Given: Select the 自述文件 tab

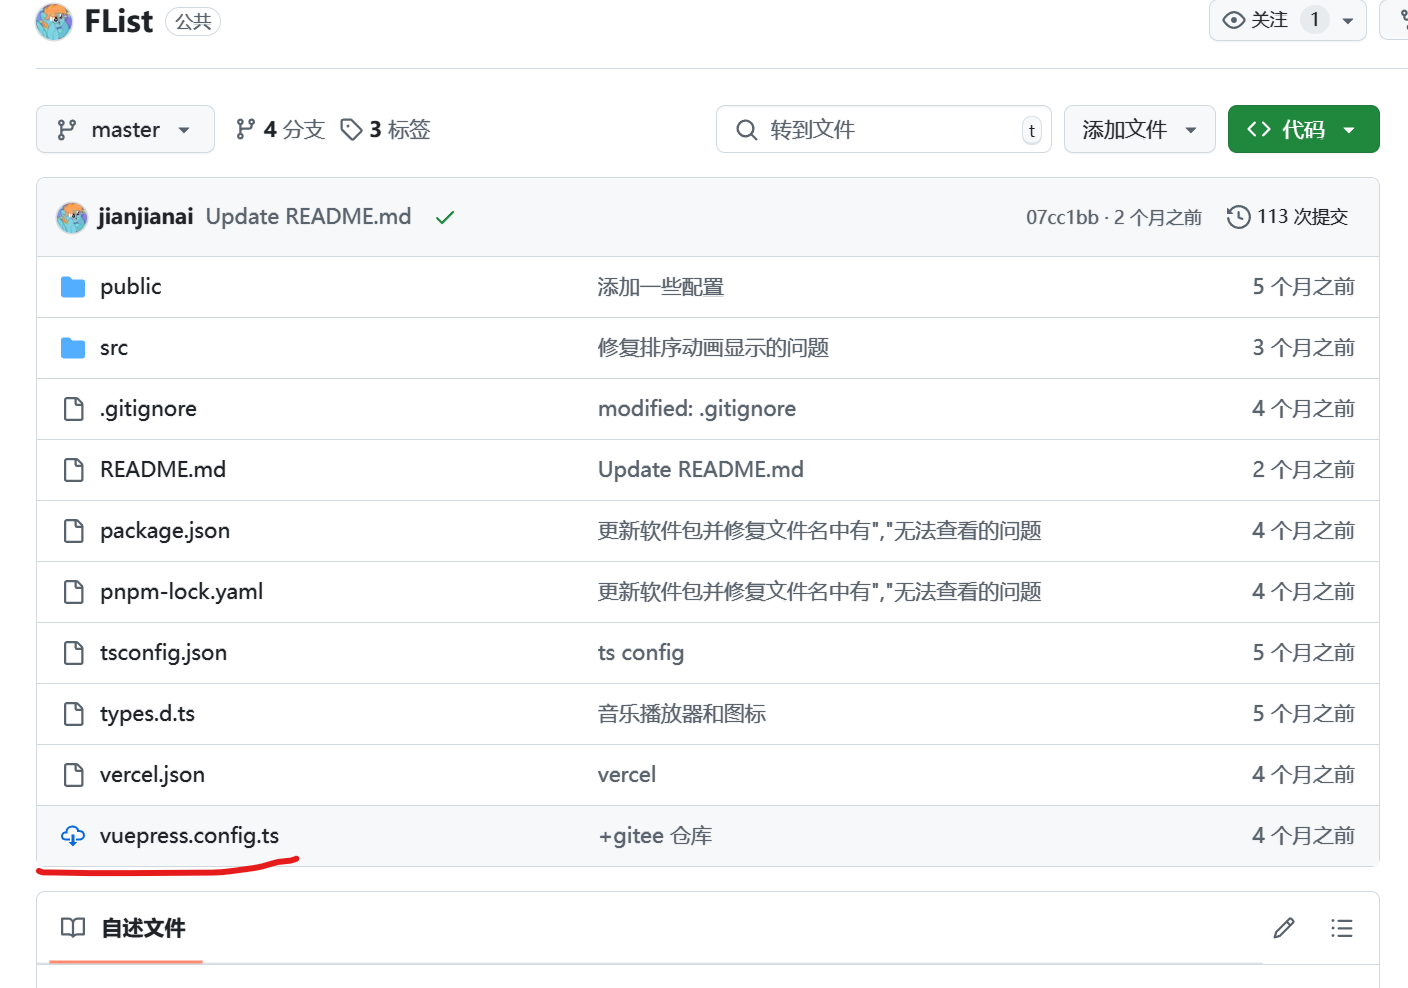Looking at the screenshot, I should [126, 928].
